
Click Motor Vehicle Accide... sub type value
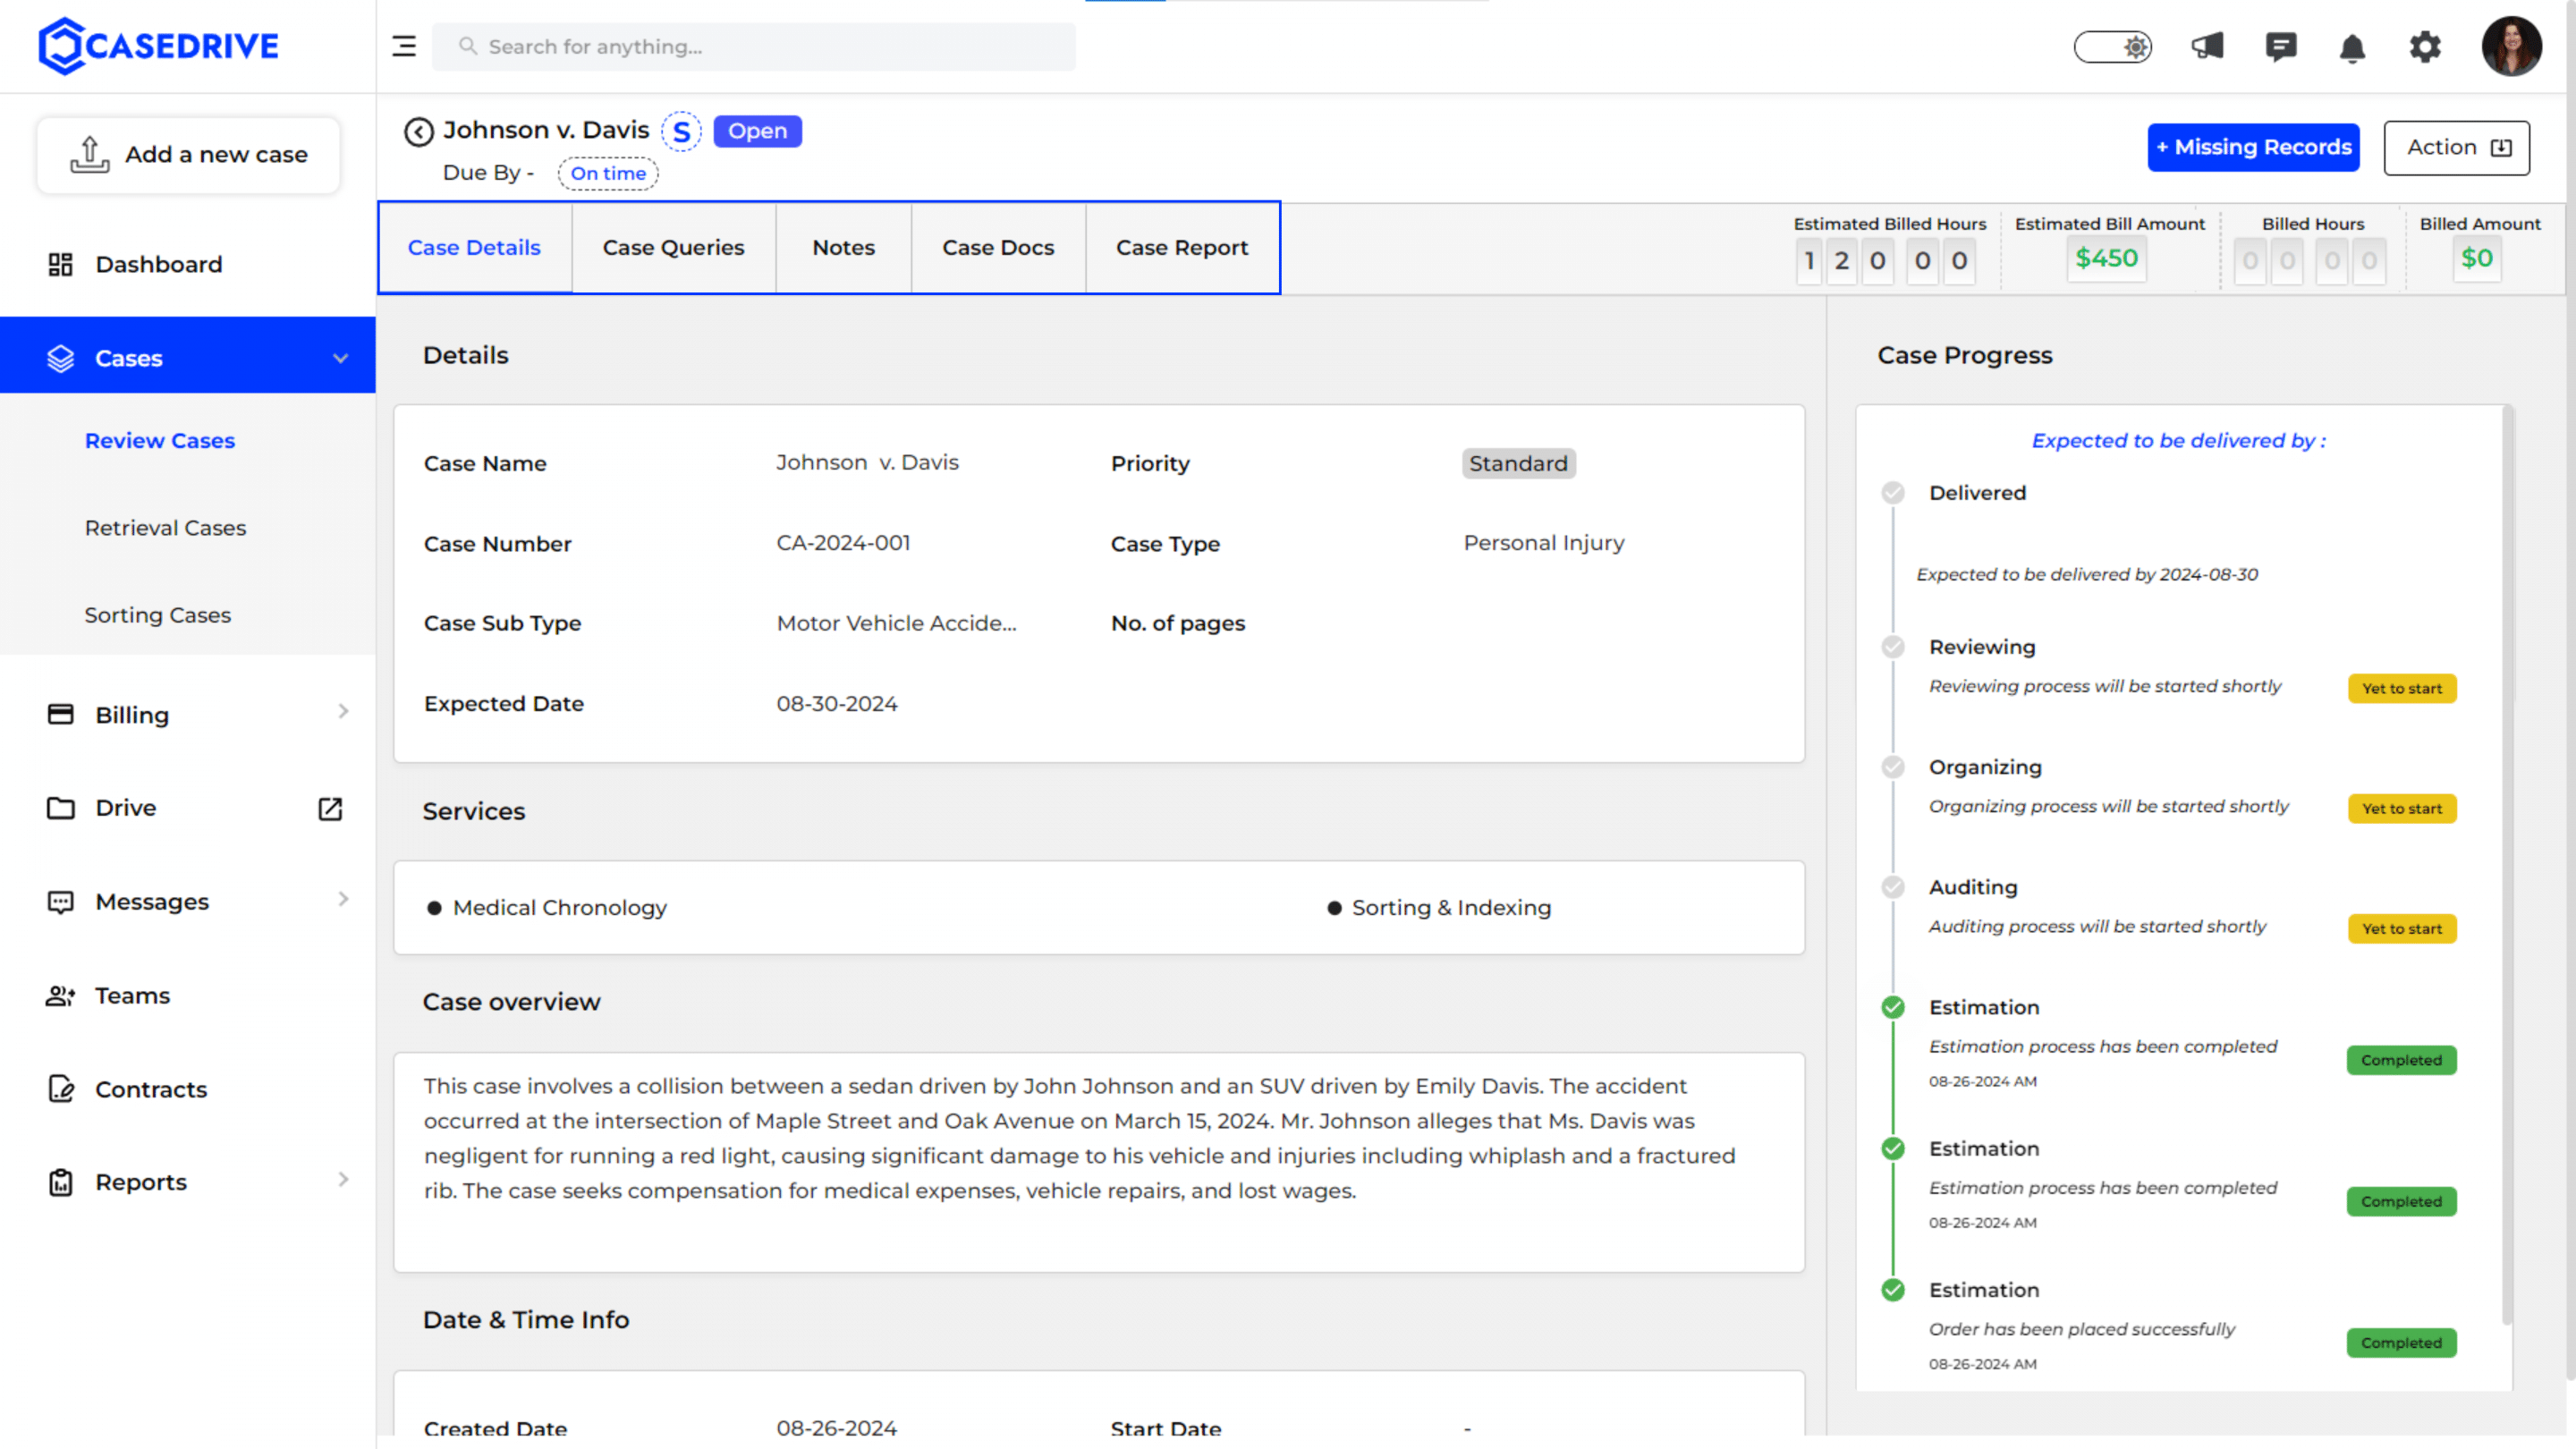[x=896, y=623]
